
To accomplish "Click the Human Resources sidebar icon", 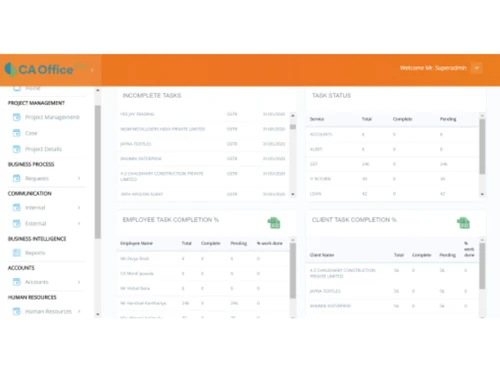I will [x=16, y=311].
